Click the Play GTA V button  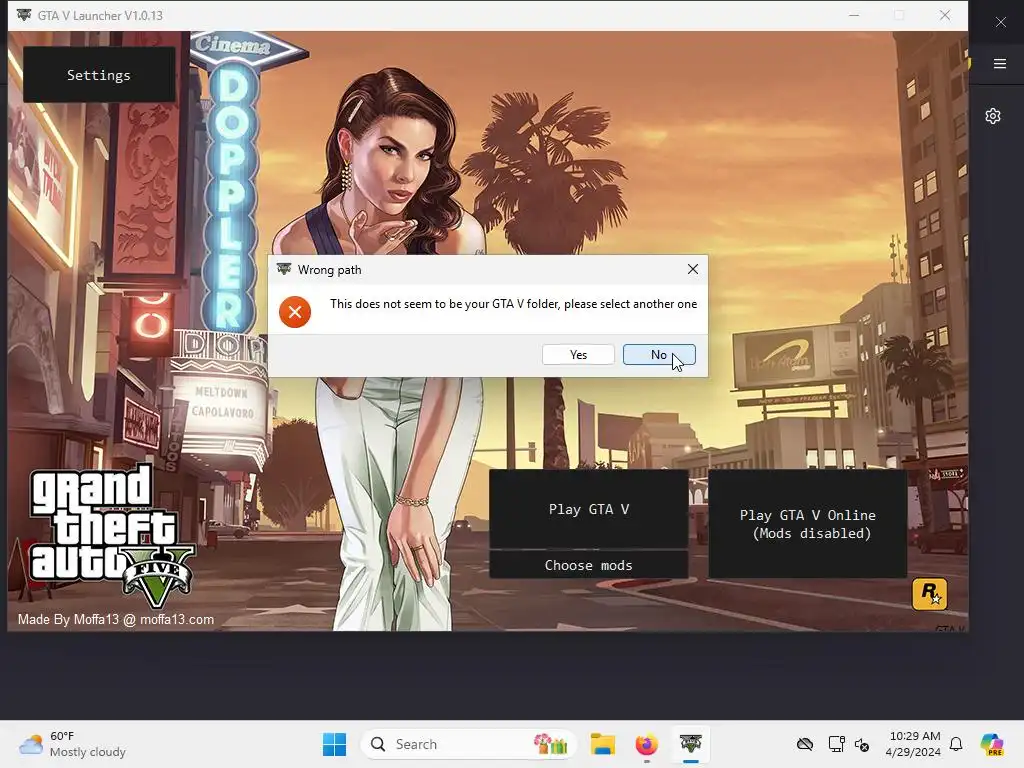coord(588,509)
